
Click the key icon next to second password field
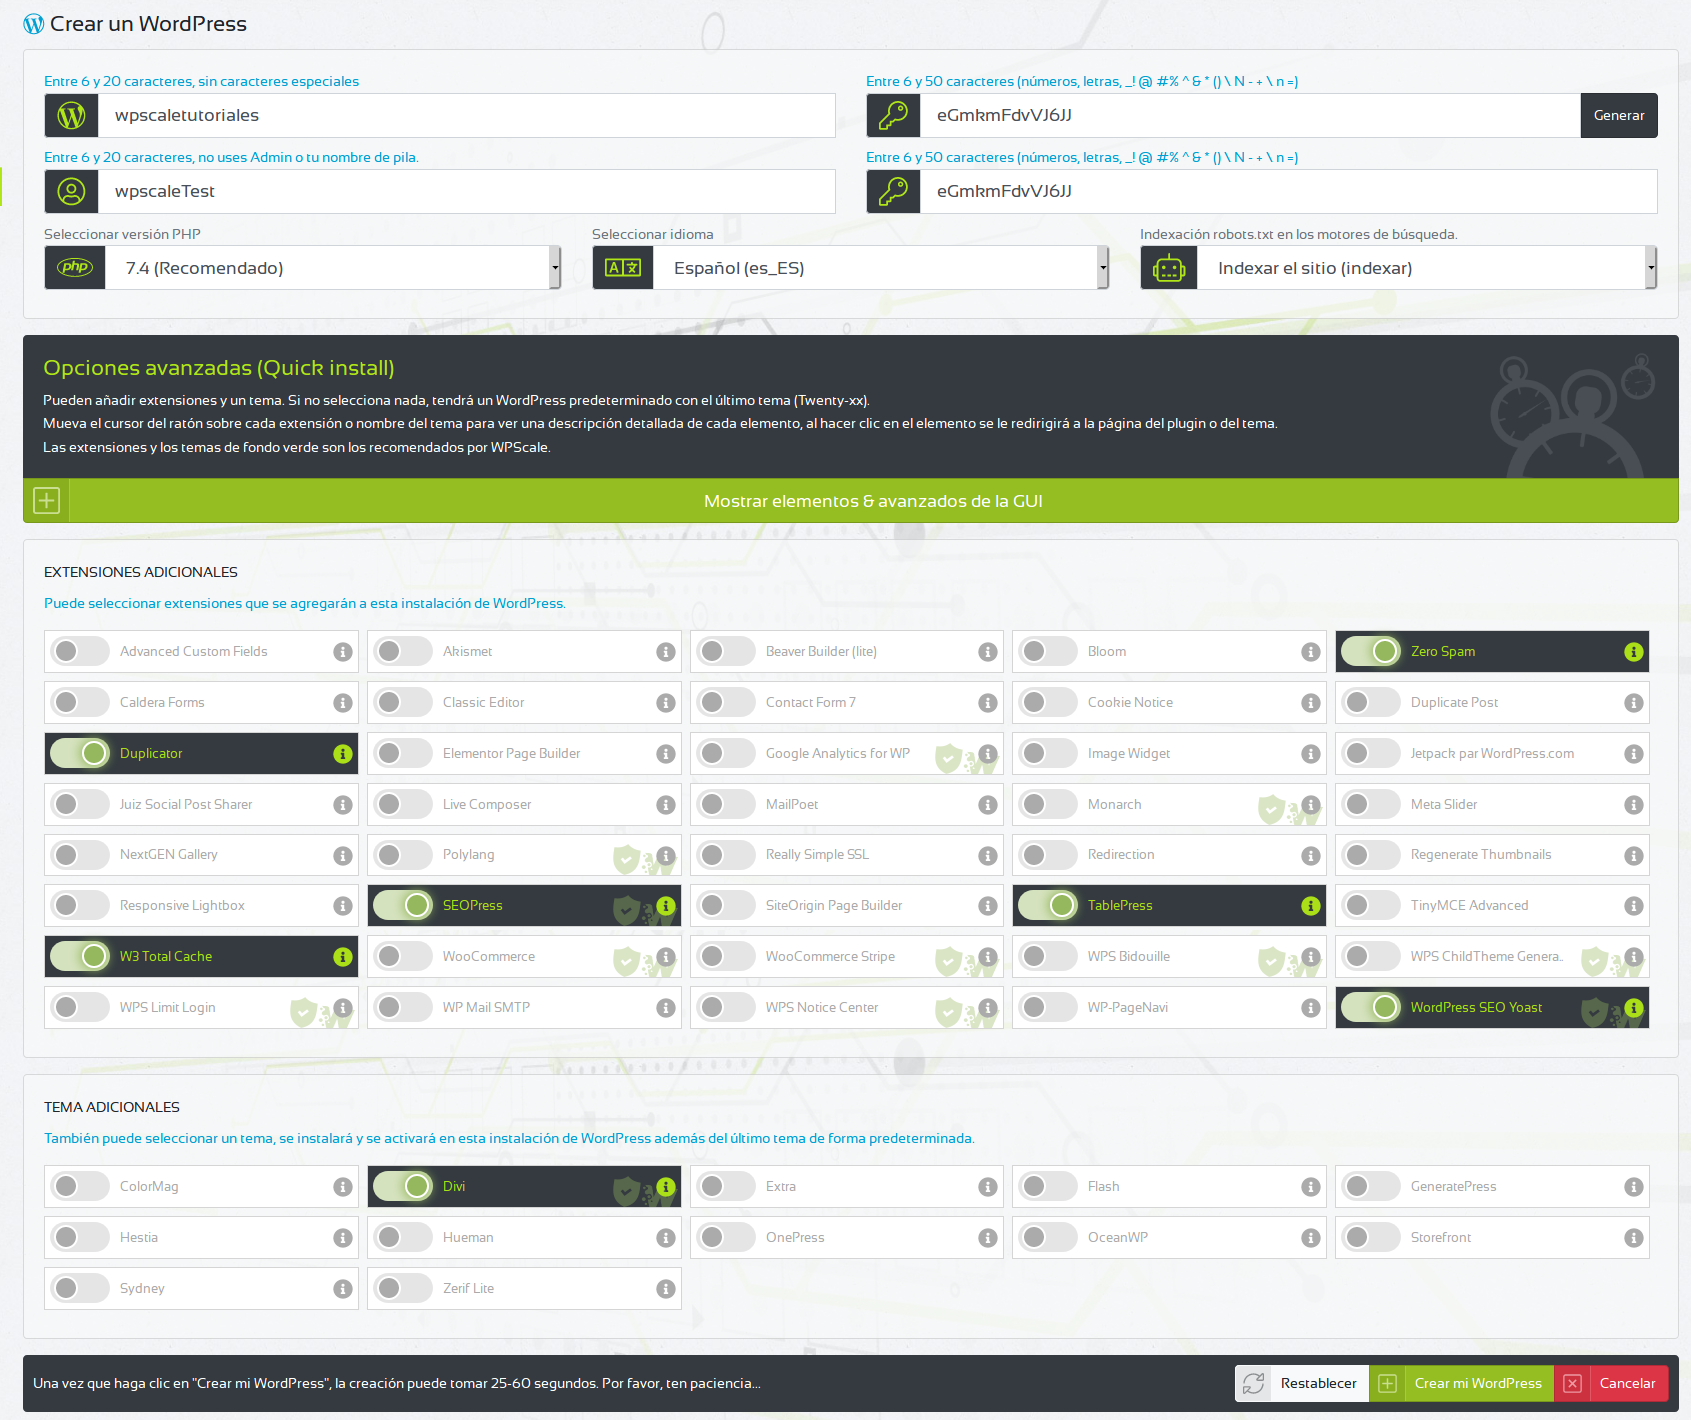pos(893,192)
